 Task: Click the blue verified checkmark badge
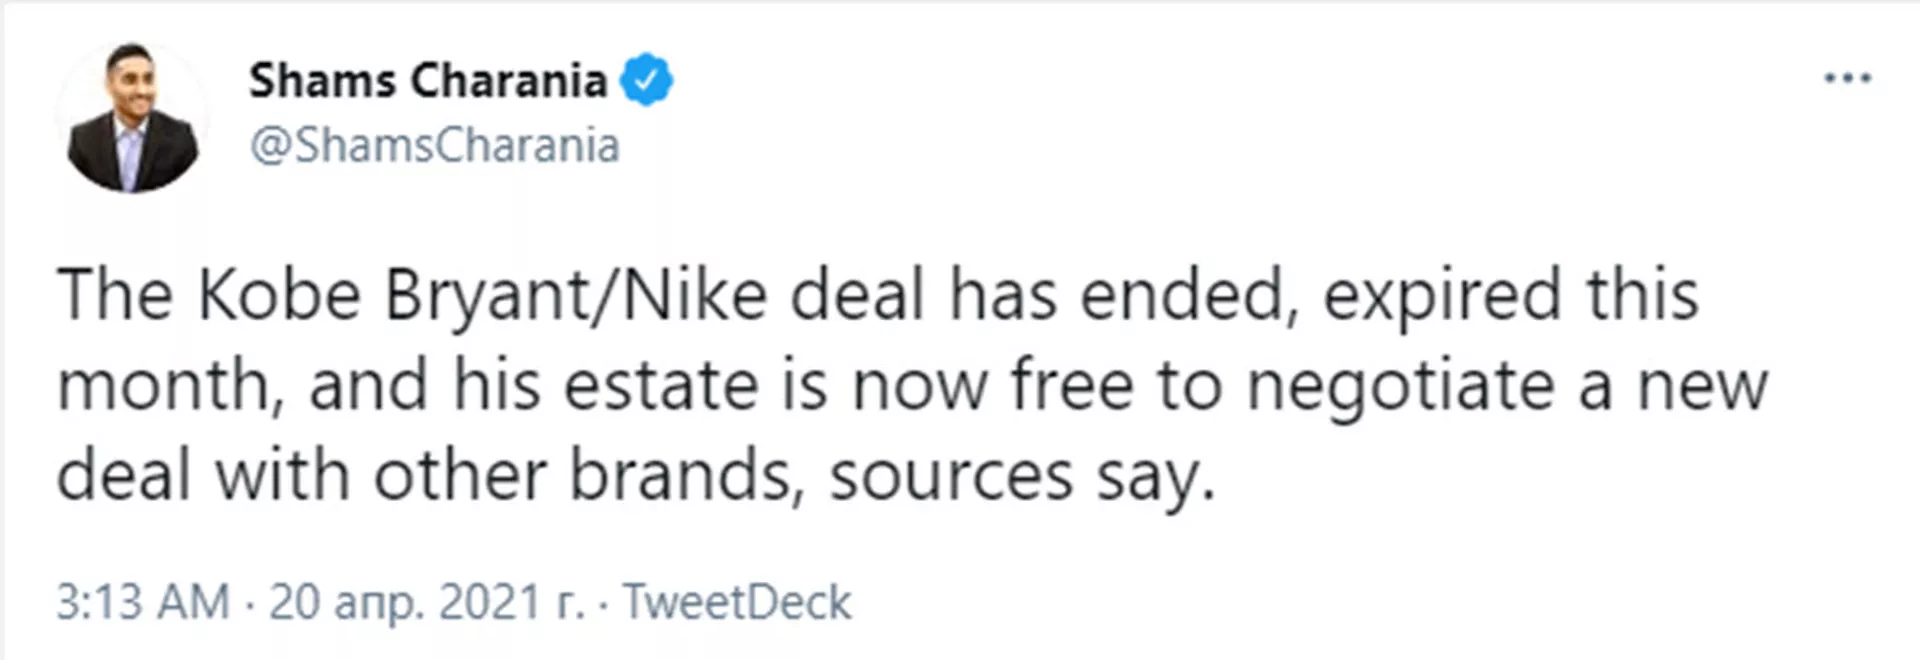(647, 80)
